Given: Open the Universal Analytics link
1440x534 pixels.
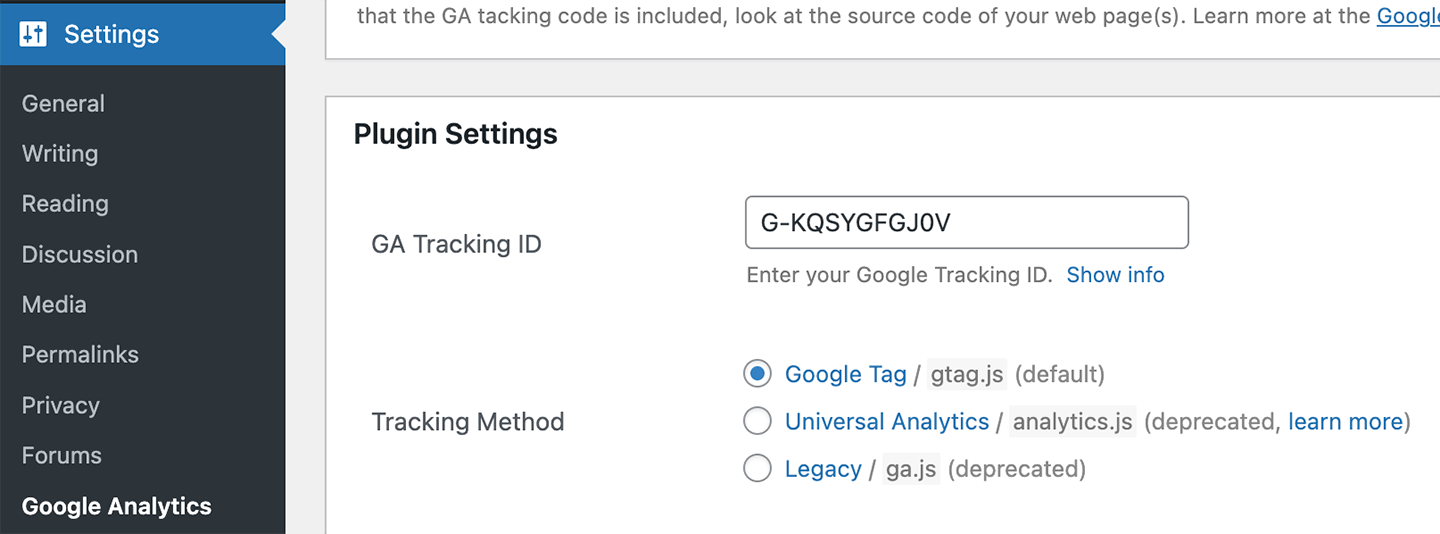Looking at the screenshot, I should [886, 421].
